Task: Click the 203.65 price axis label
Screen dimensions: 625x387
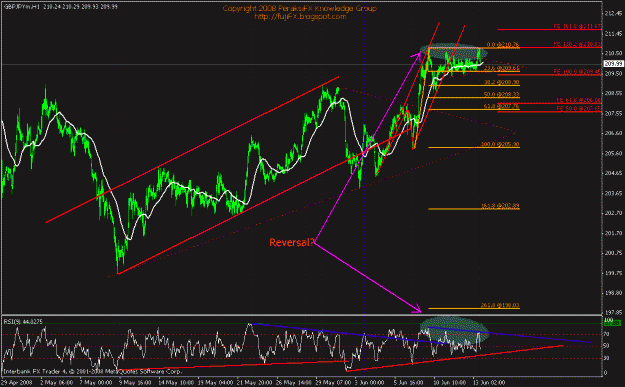Action: point(613,193)
